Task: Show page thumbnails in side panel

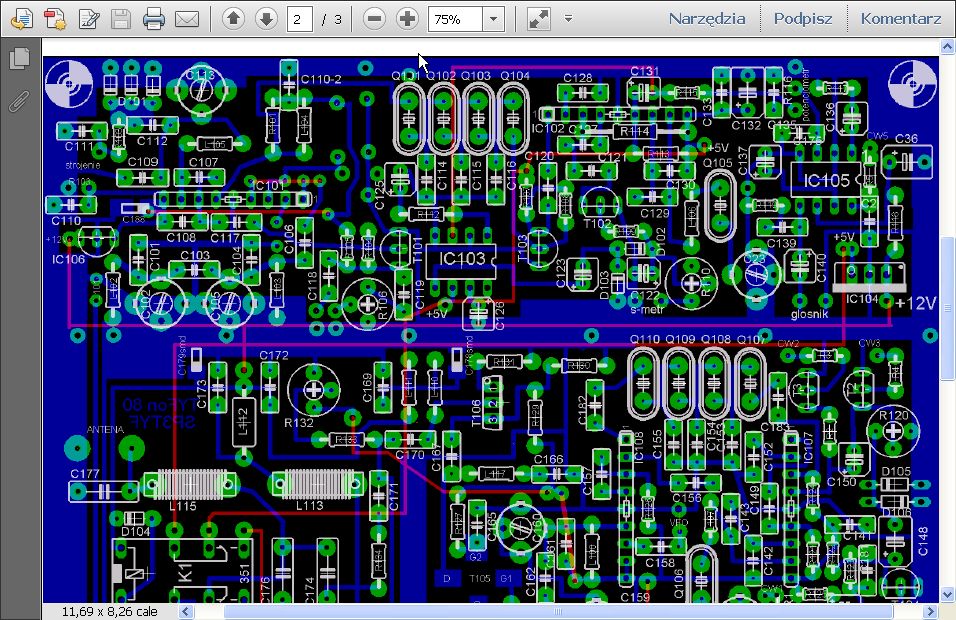Action: [18, 59]
